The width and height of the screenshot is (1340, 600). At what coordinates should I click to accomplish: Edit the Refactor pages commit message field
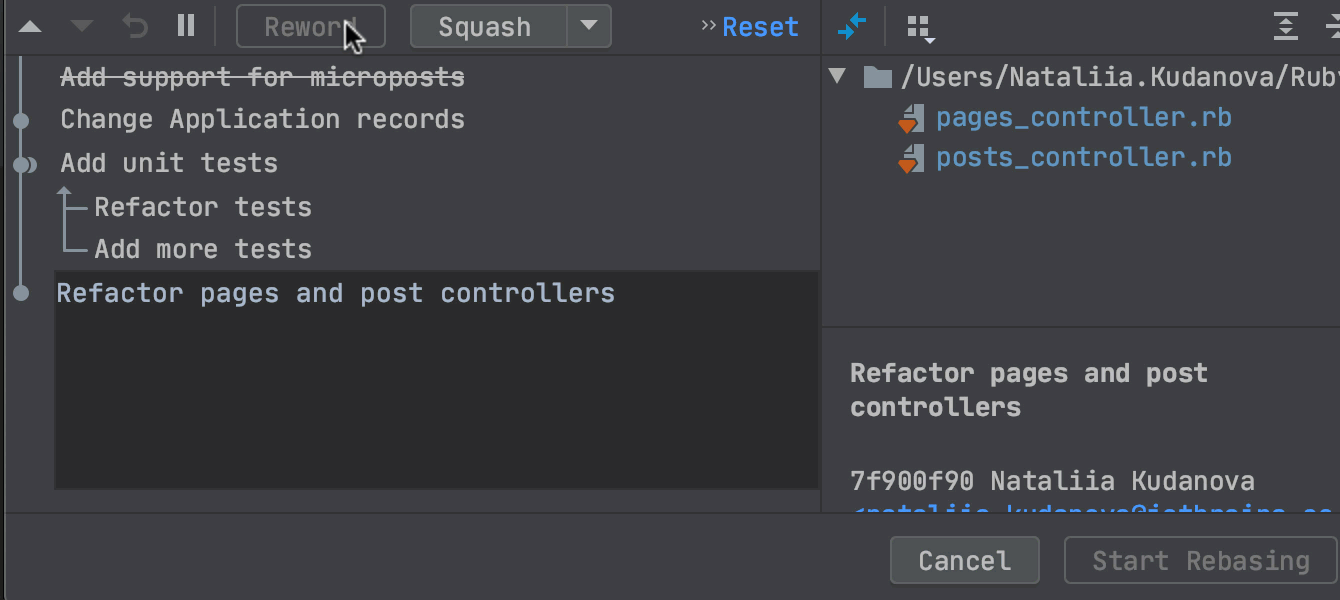pos(436,380)
